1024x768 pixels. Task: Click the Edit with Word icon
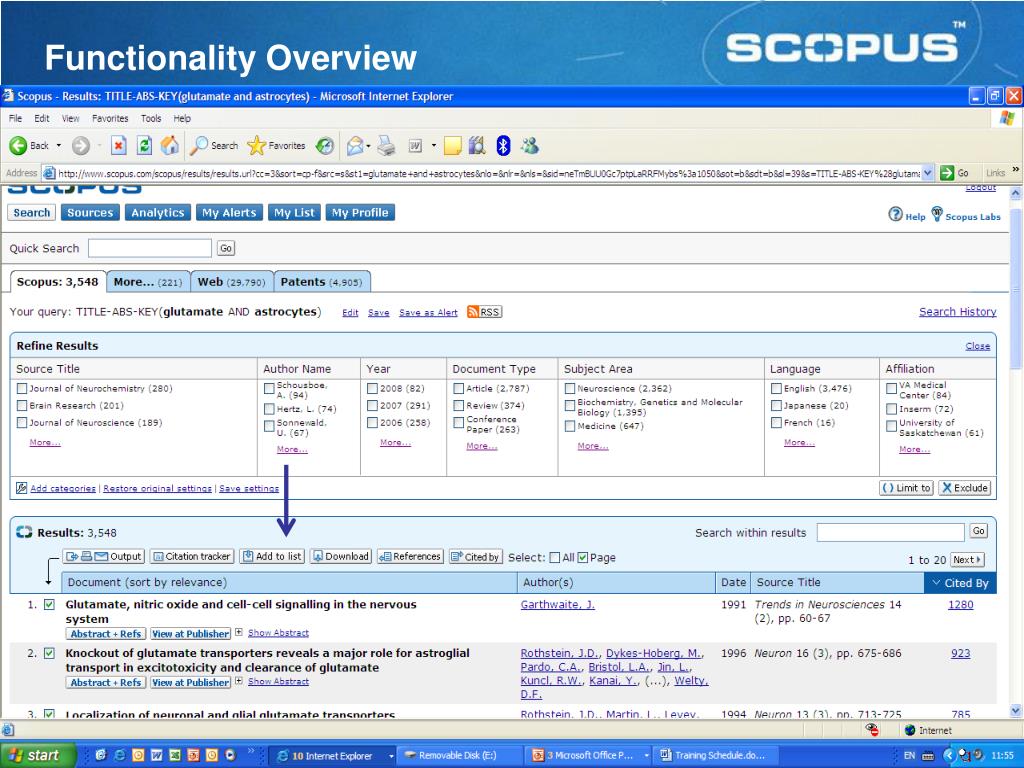point(415,146)
